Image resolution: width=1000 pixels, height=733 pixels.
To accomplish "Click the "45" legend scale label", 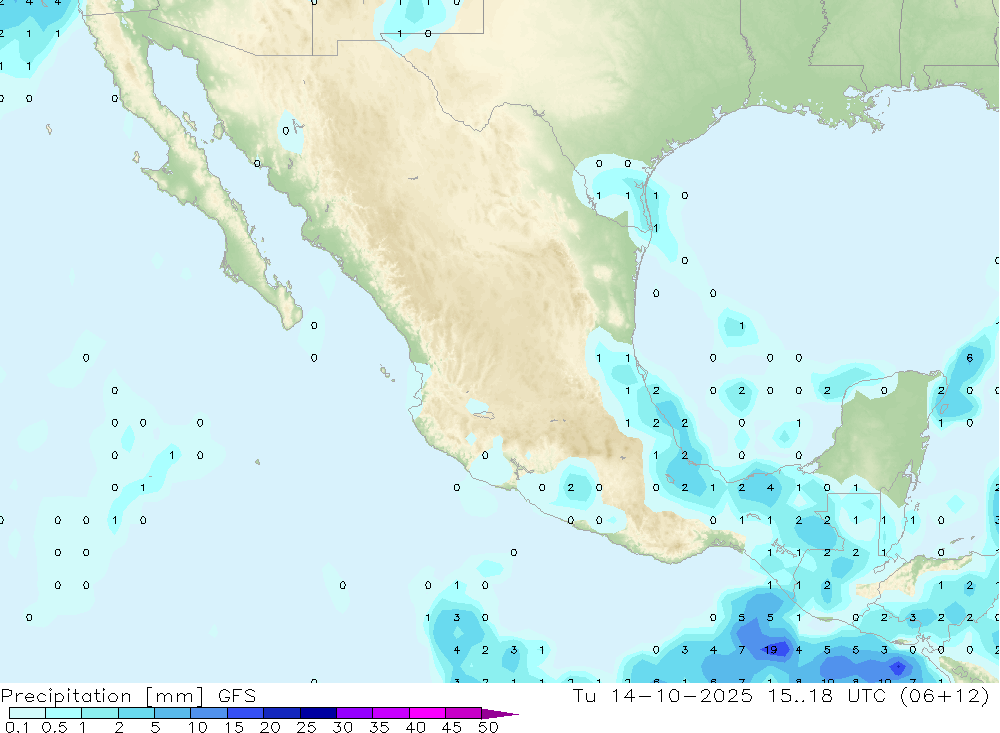I will point(452,727).
